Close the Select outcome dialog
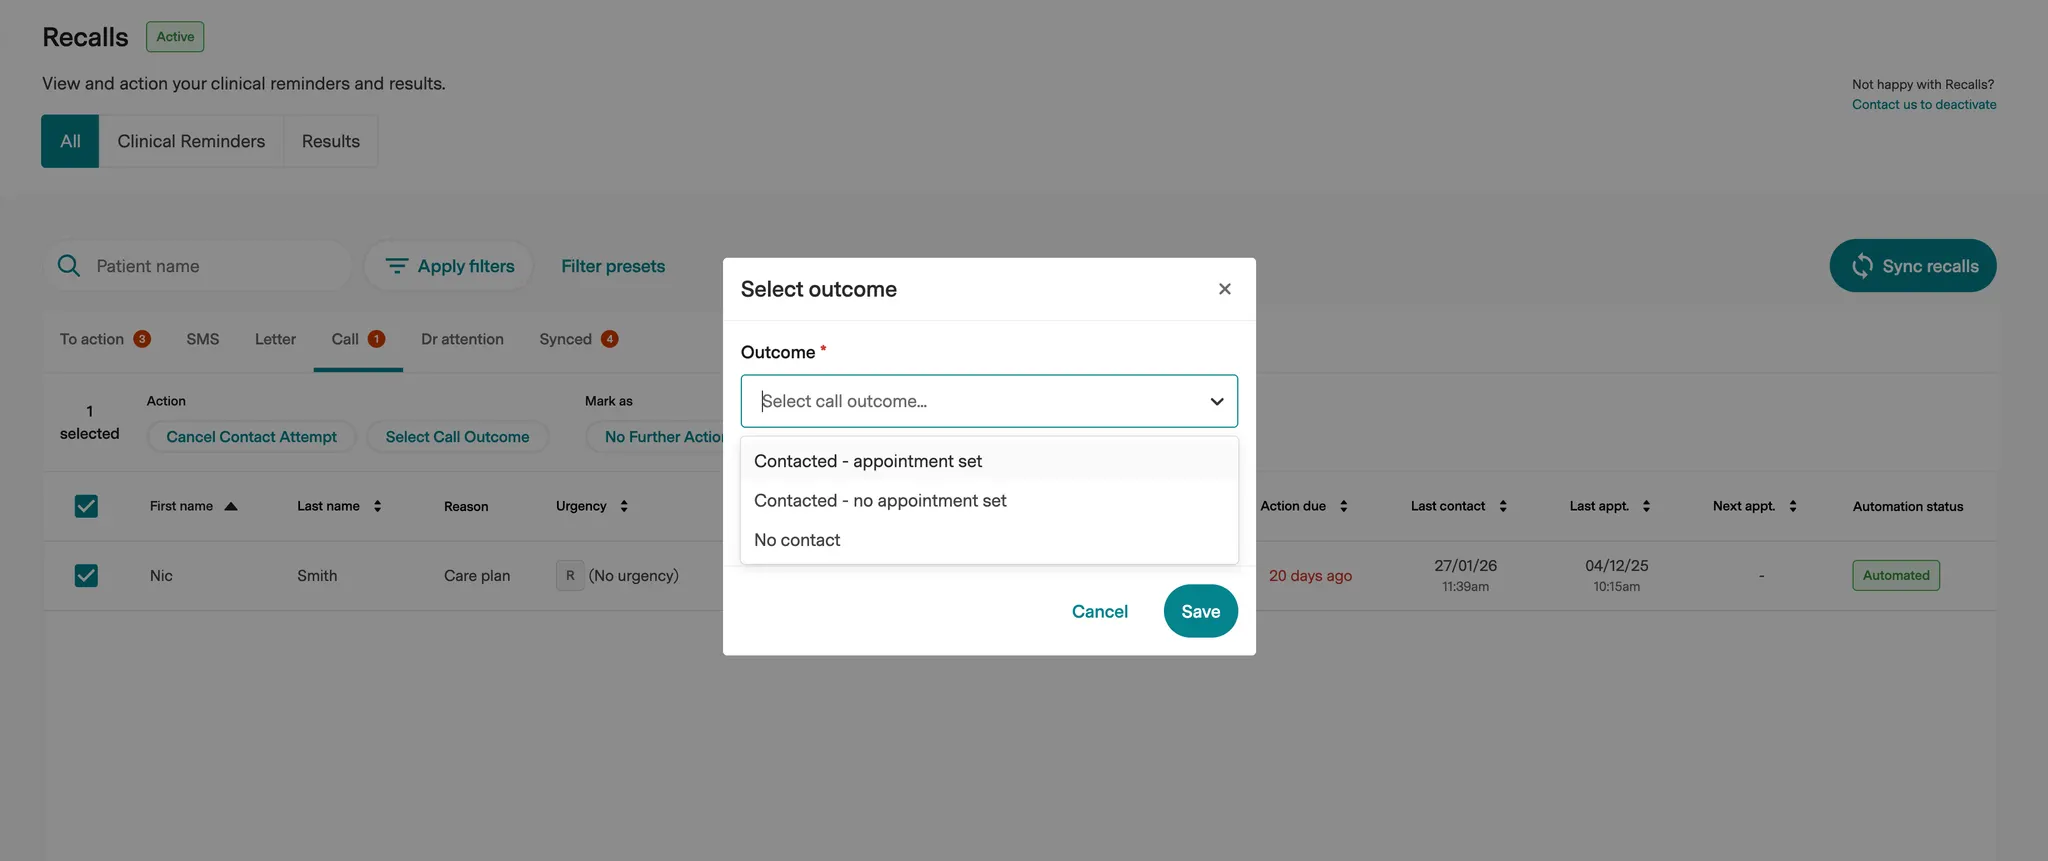This screenshot has height=861, width=2048. [x=1224, y=289]
